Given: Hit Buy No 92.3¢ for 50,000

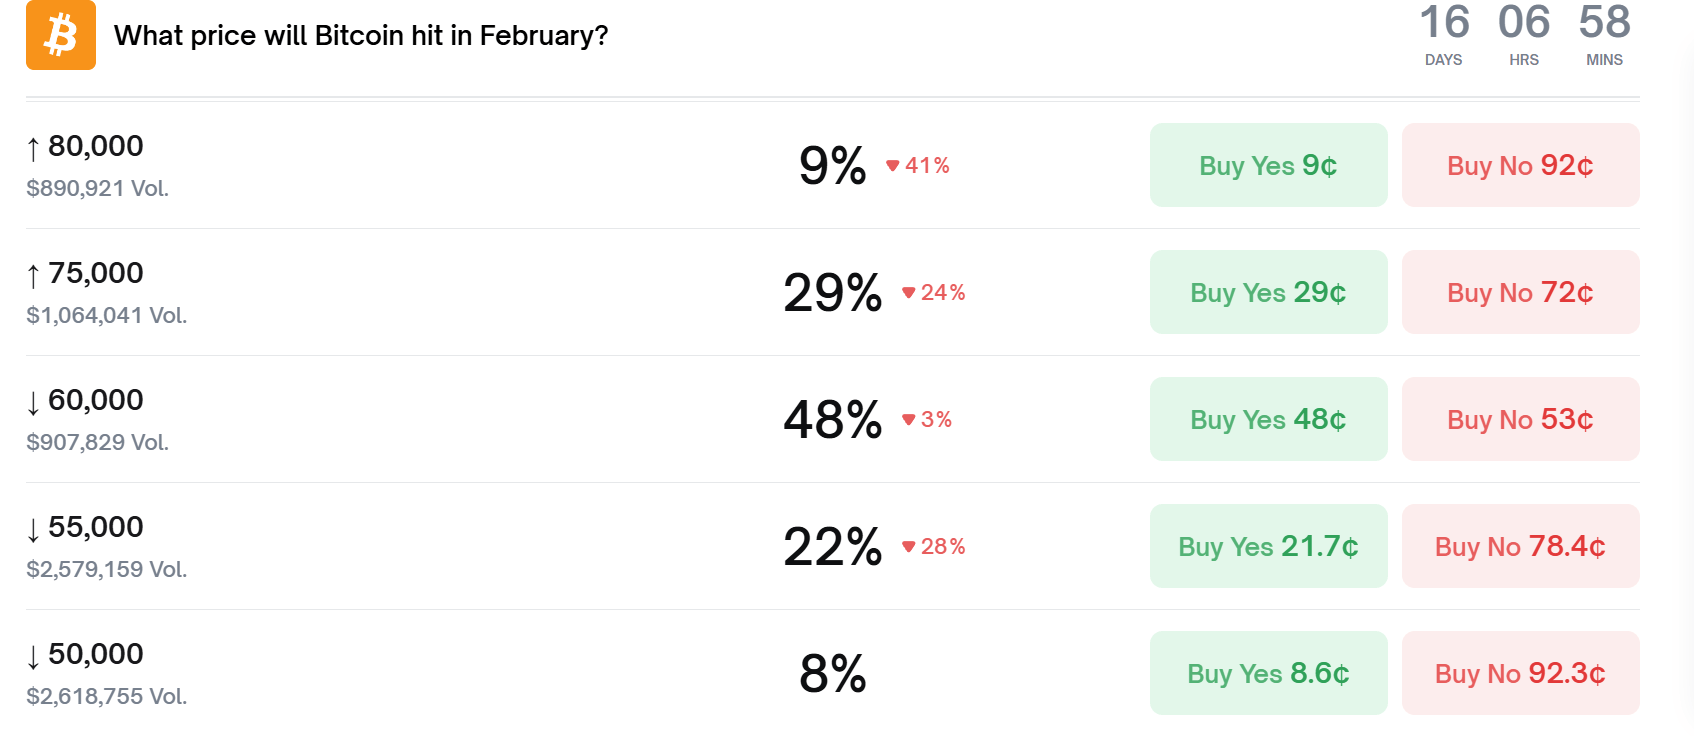Looking at the screenshot, I should [x=1520, y=673].
